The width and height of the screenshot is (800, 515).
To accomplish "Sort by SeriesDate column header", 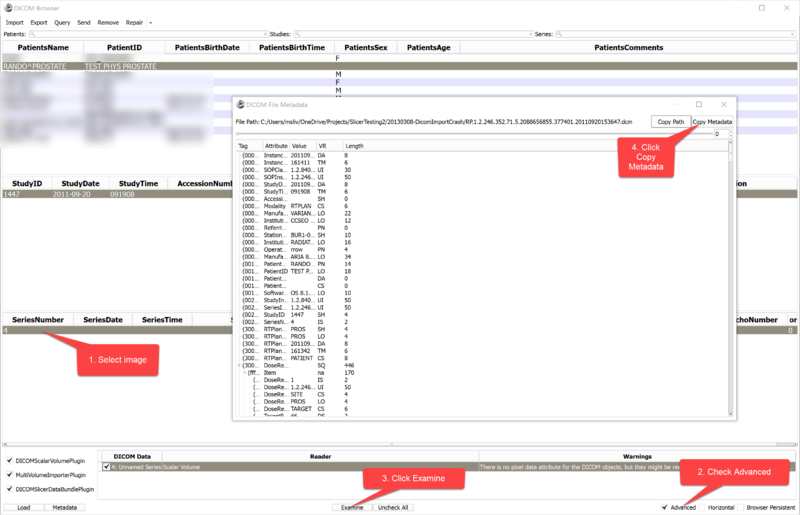I will click(x=103, y=320).
